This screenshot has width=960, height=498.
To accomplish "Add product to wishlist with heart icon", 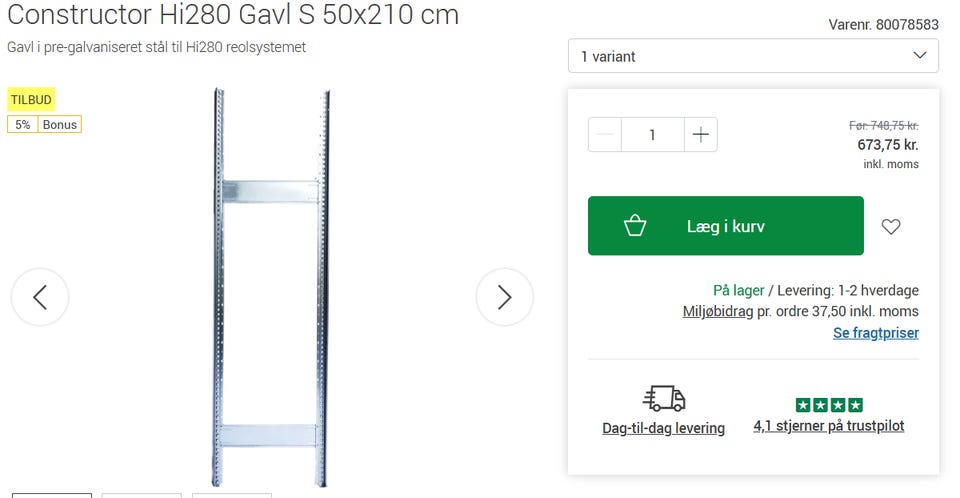I will point(891,226).
